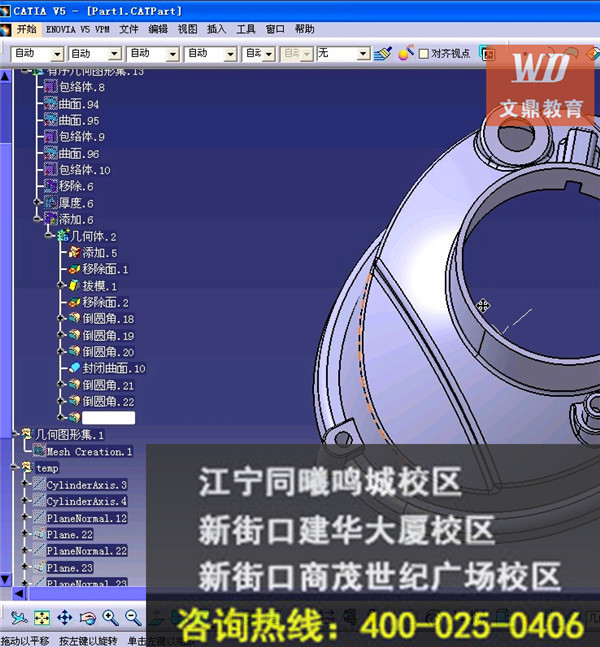Click the plane icon of Plane.22
Screen dimensions: 600x647
(39, 534)
